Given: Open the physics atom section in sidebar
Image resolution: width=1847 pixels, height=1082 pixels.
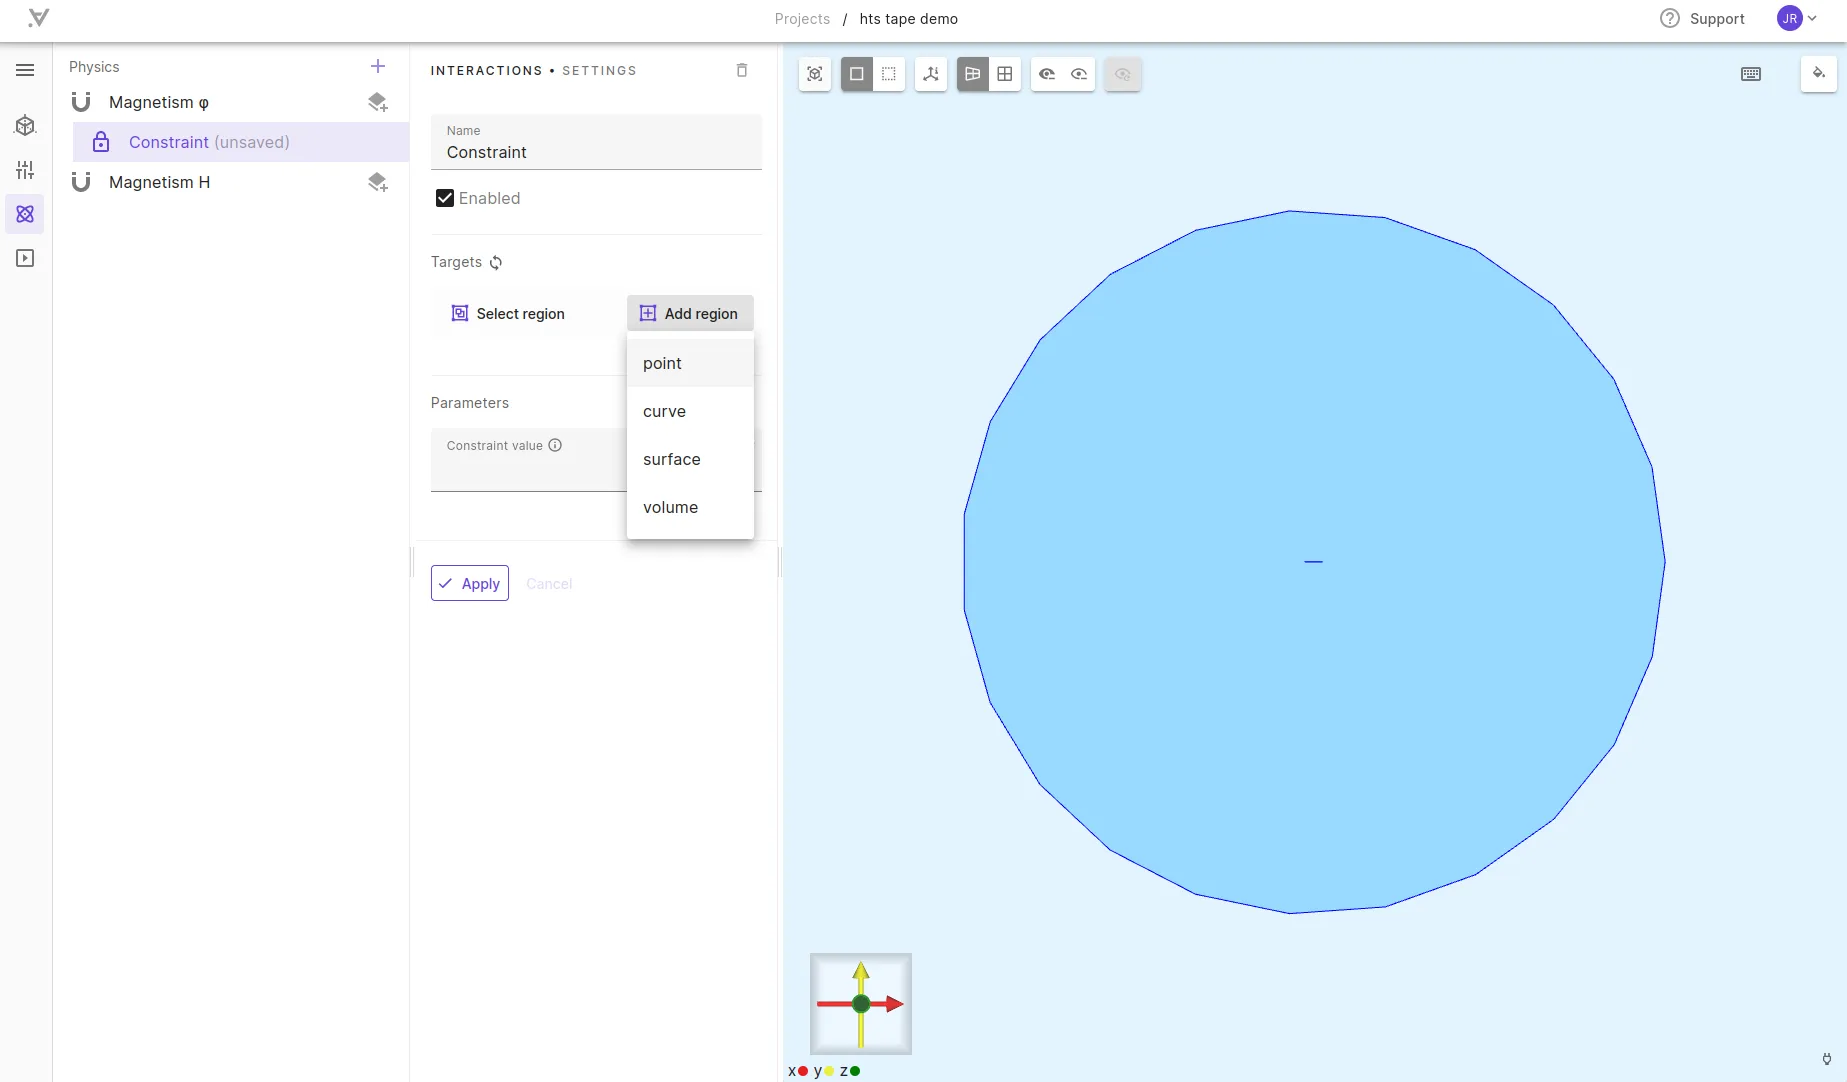Looking at the screenshot, I should 25,214.
